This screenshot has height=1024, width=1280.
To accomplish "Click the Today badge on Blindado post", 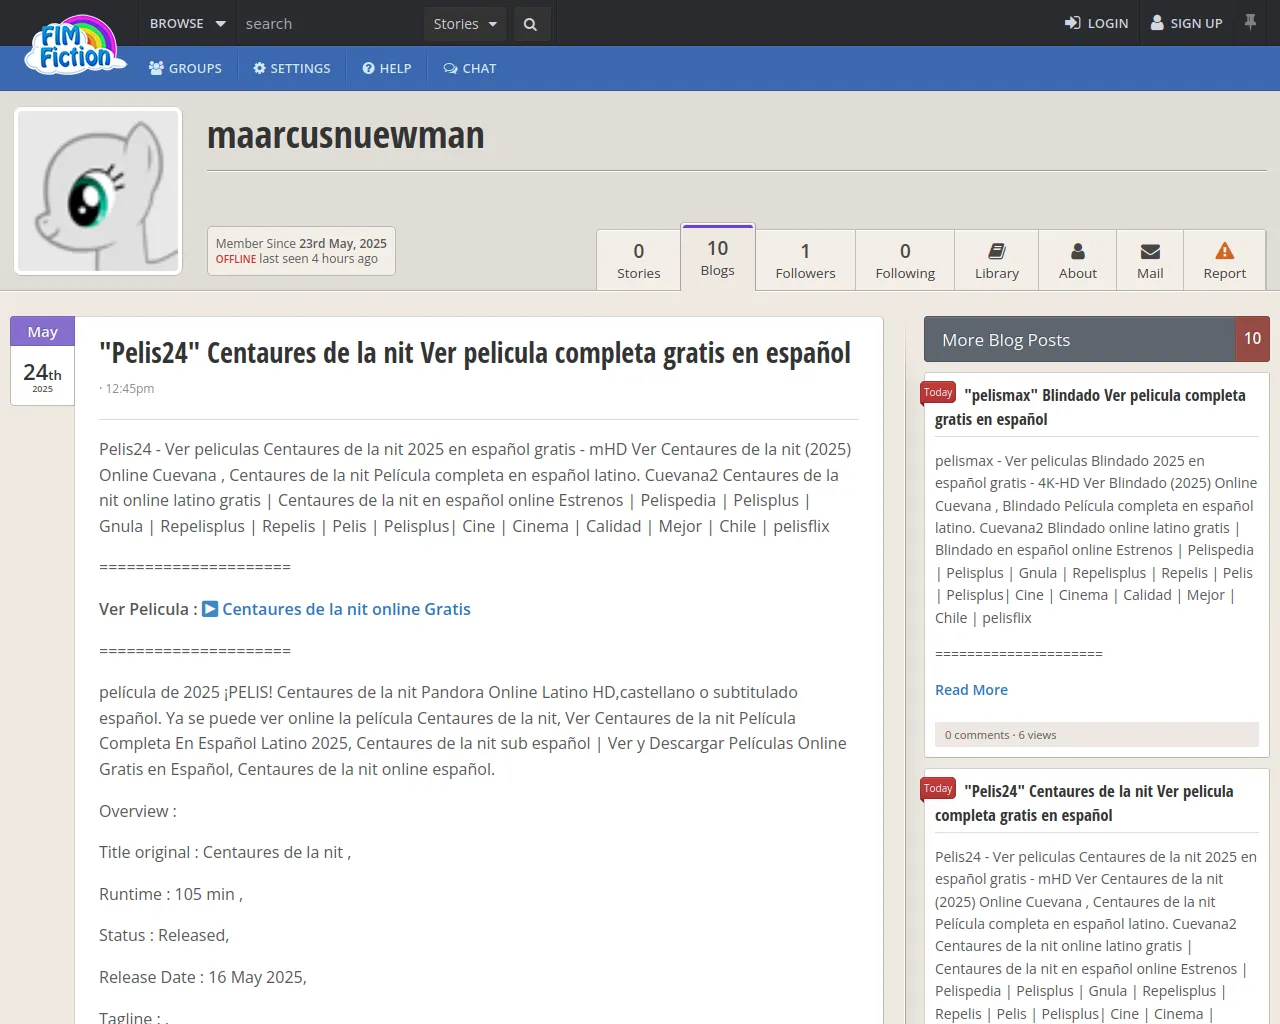I will [938, 393].
